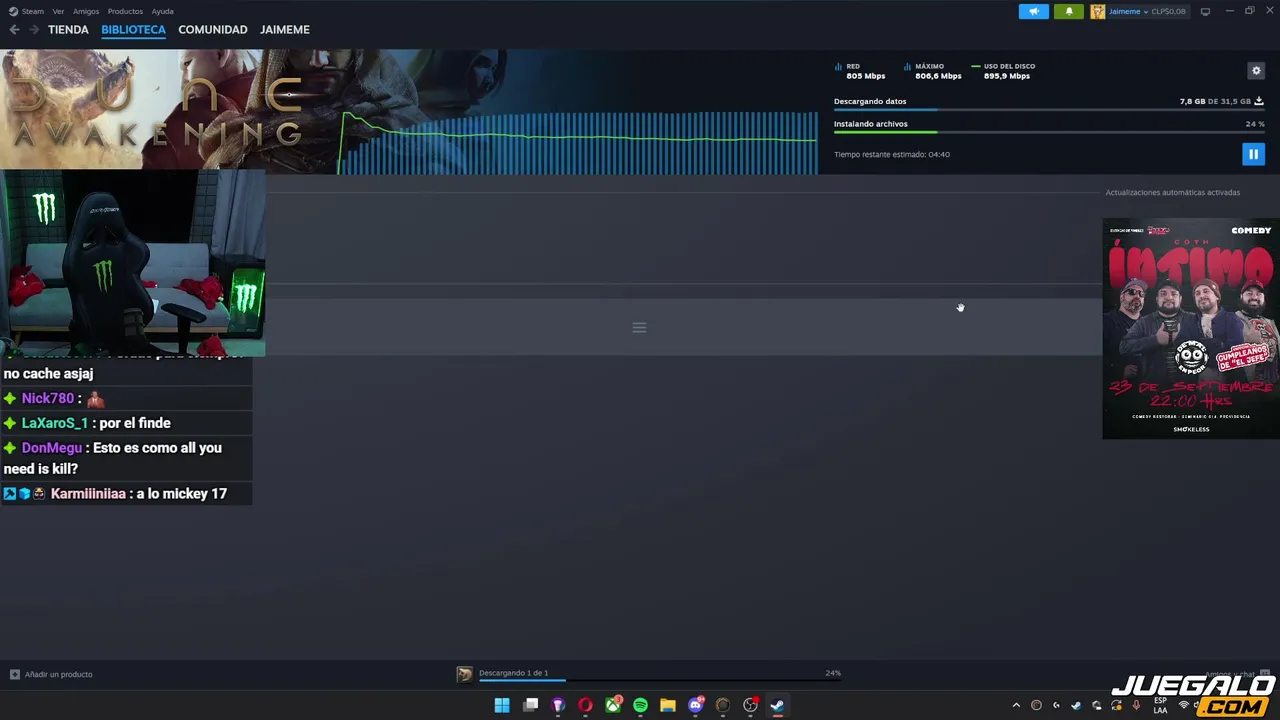Click the USO DEL DISCO stat
1280x720 pixels.
[x=1003, y=71]
